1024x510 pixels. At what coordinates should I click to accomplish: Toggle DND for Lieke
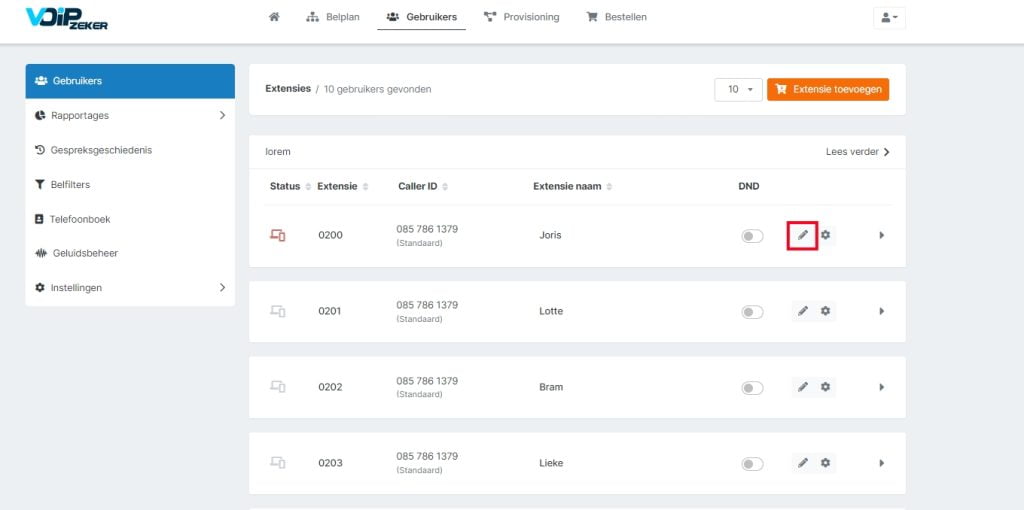(x=752, y=464)
